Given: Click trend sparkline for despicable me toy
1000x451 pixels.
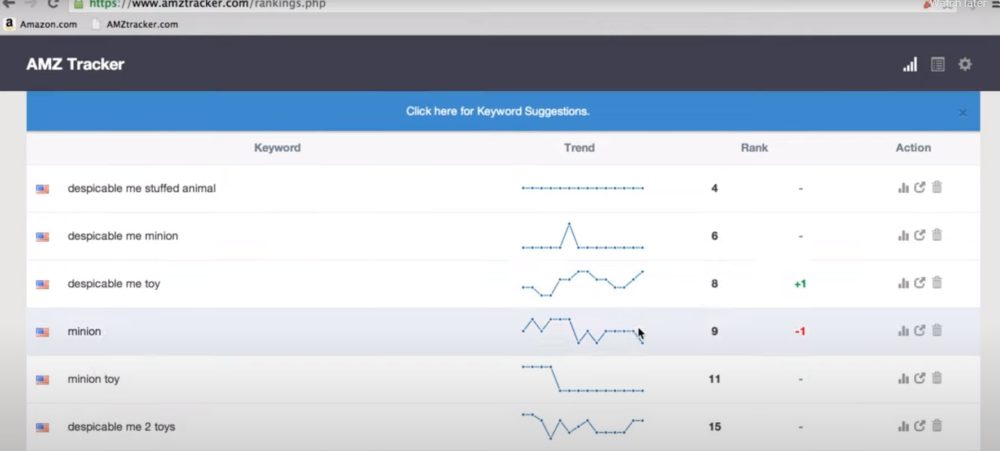Looking at the screenshot, I should [x=583, y=283].
